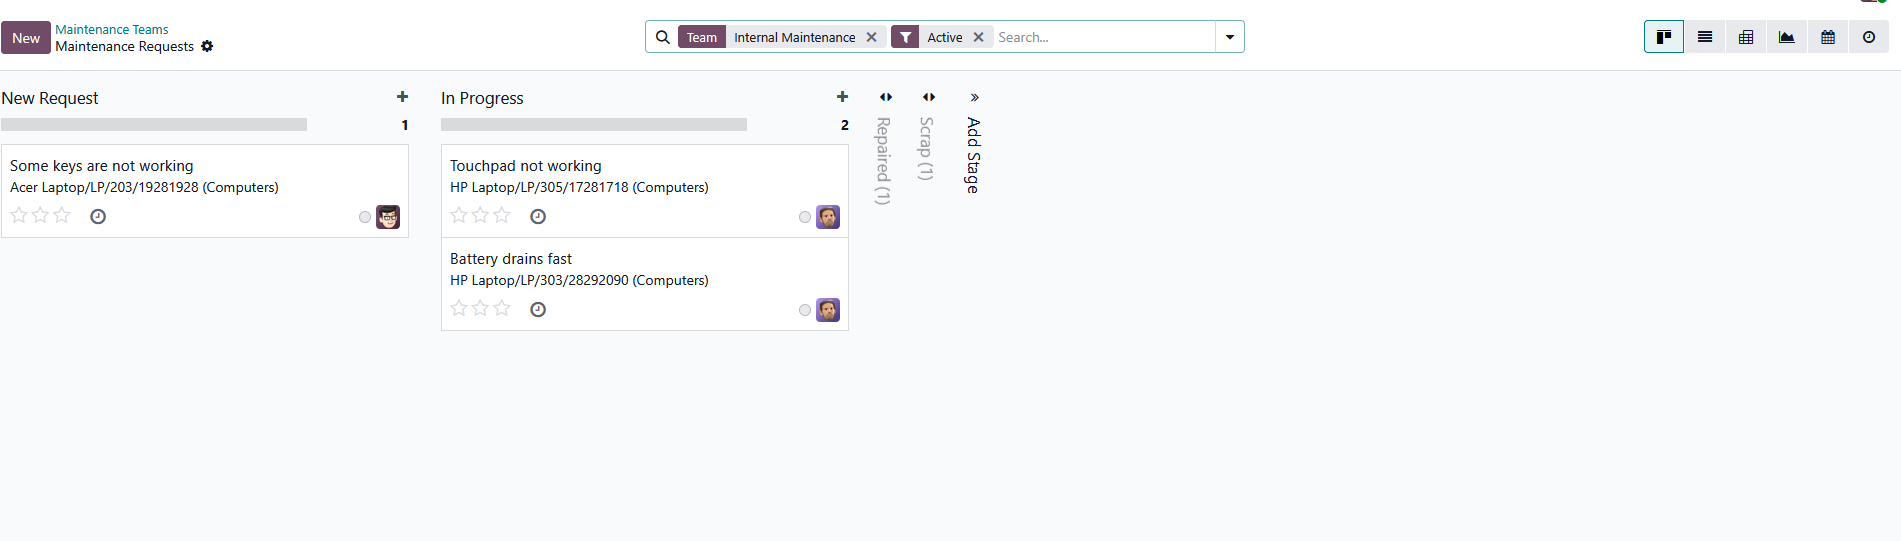Click the clock activity icon on Touchpad not working
The image size is (1901, 541).
(538, 216)
